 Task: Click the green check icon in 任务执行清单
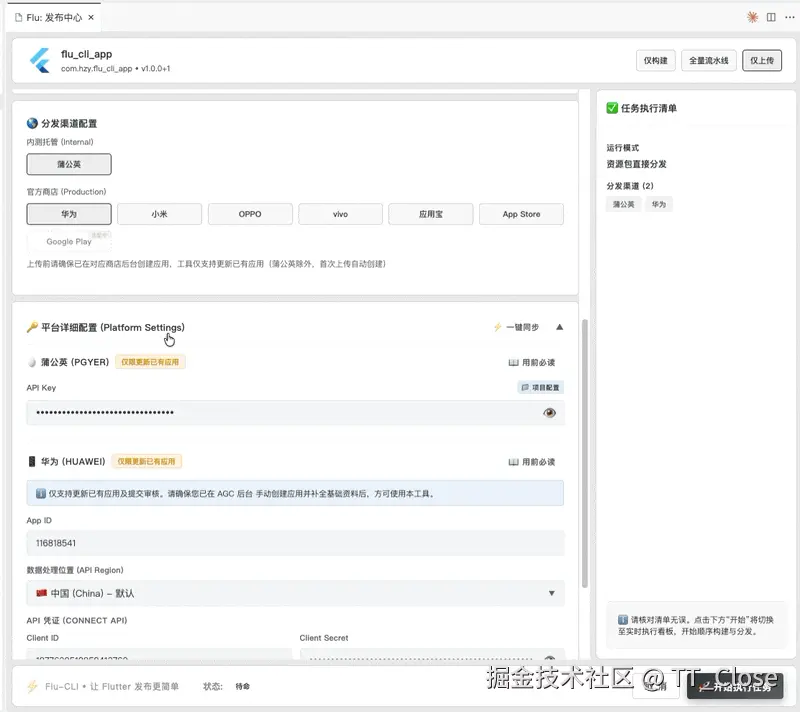click(x=612, y=108)
